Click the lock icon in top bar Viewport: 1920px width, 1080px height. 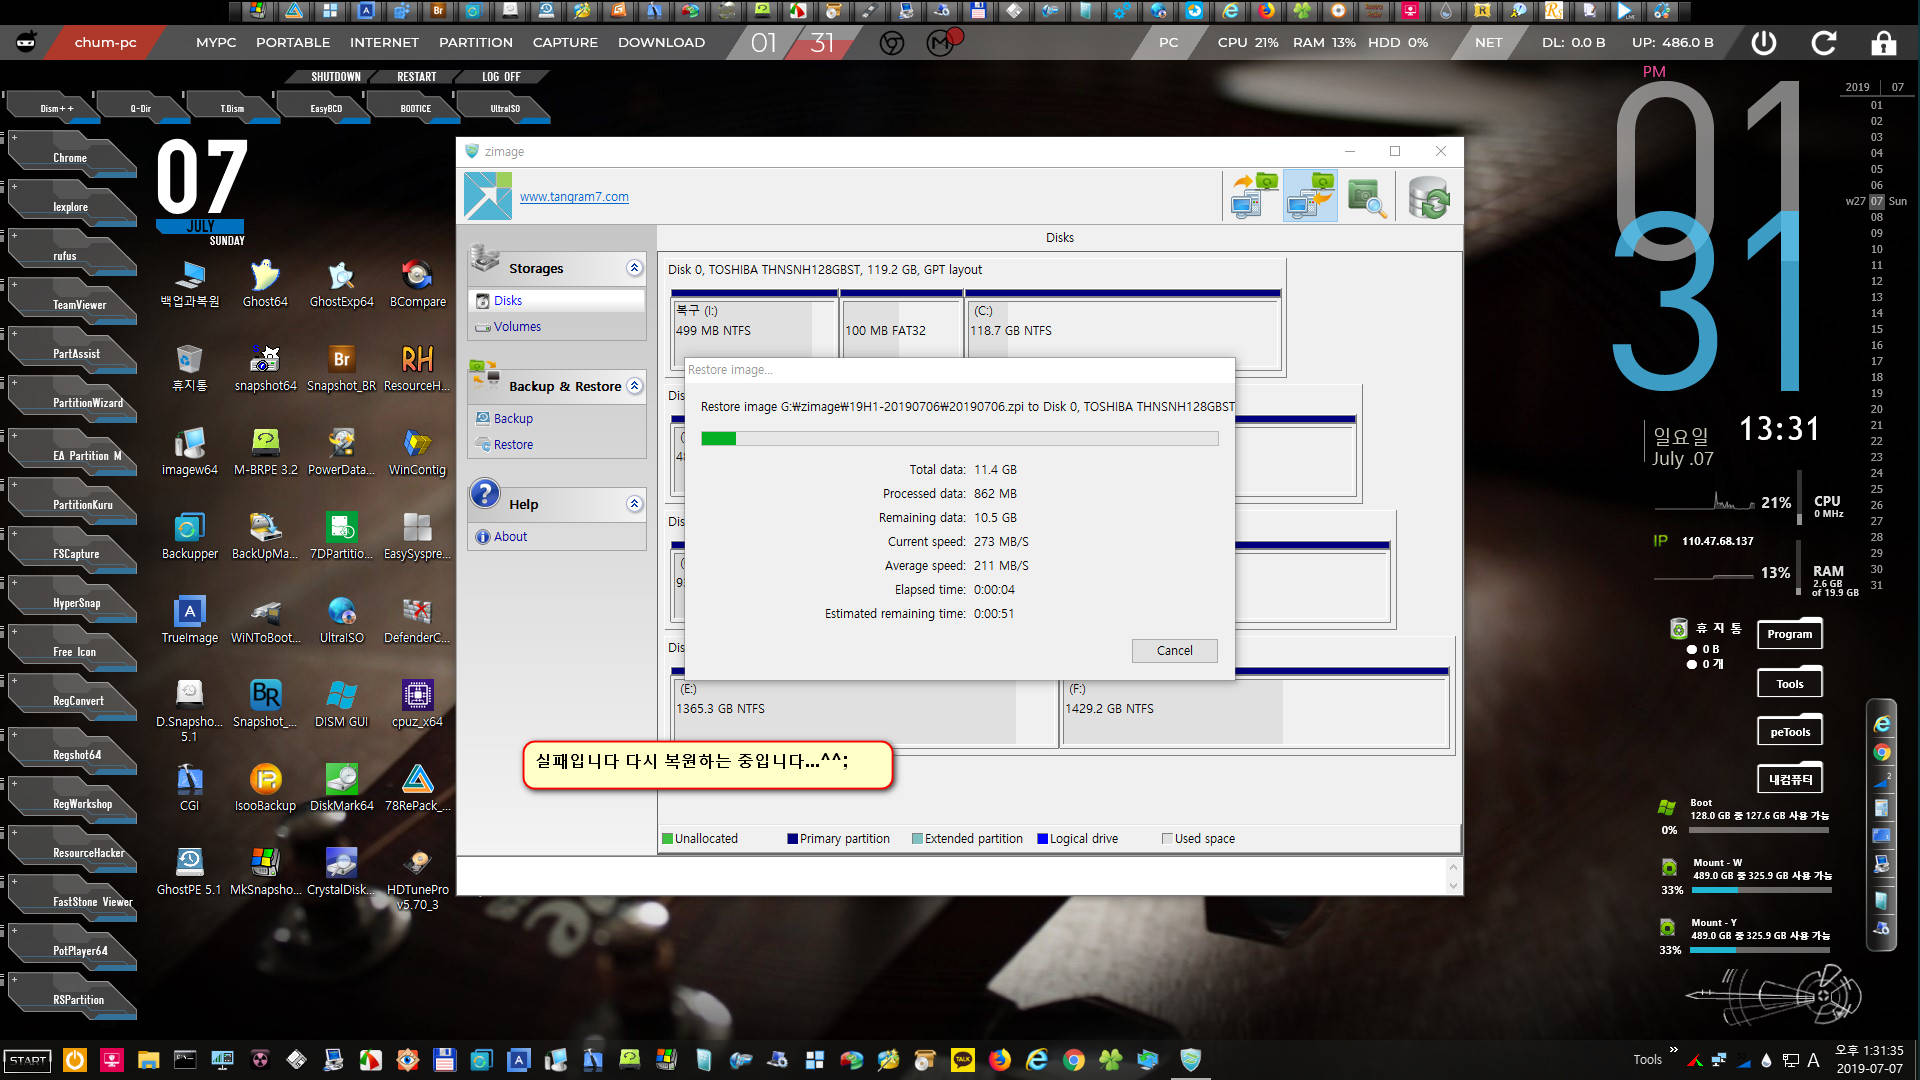(1883, 43)
